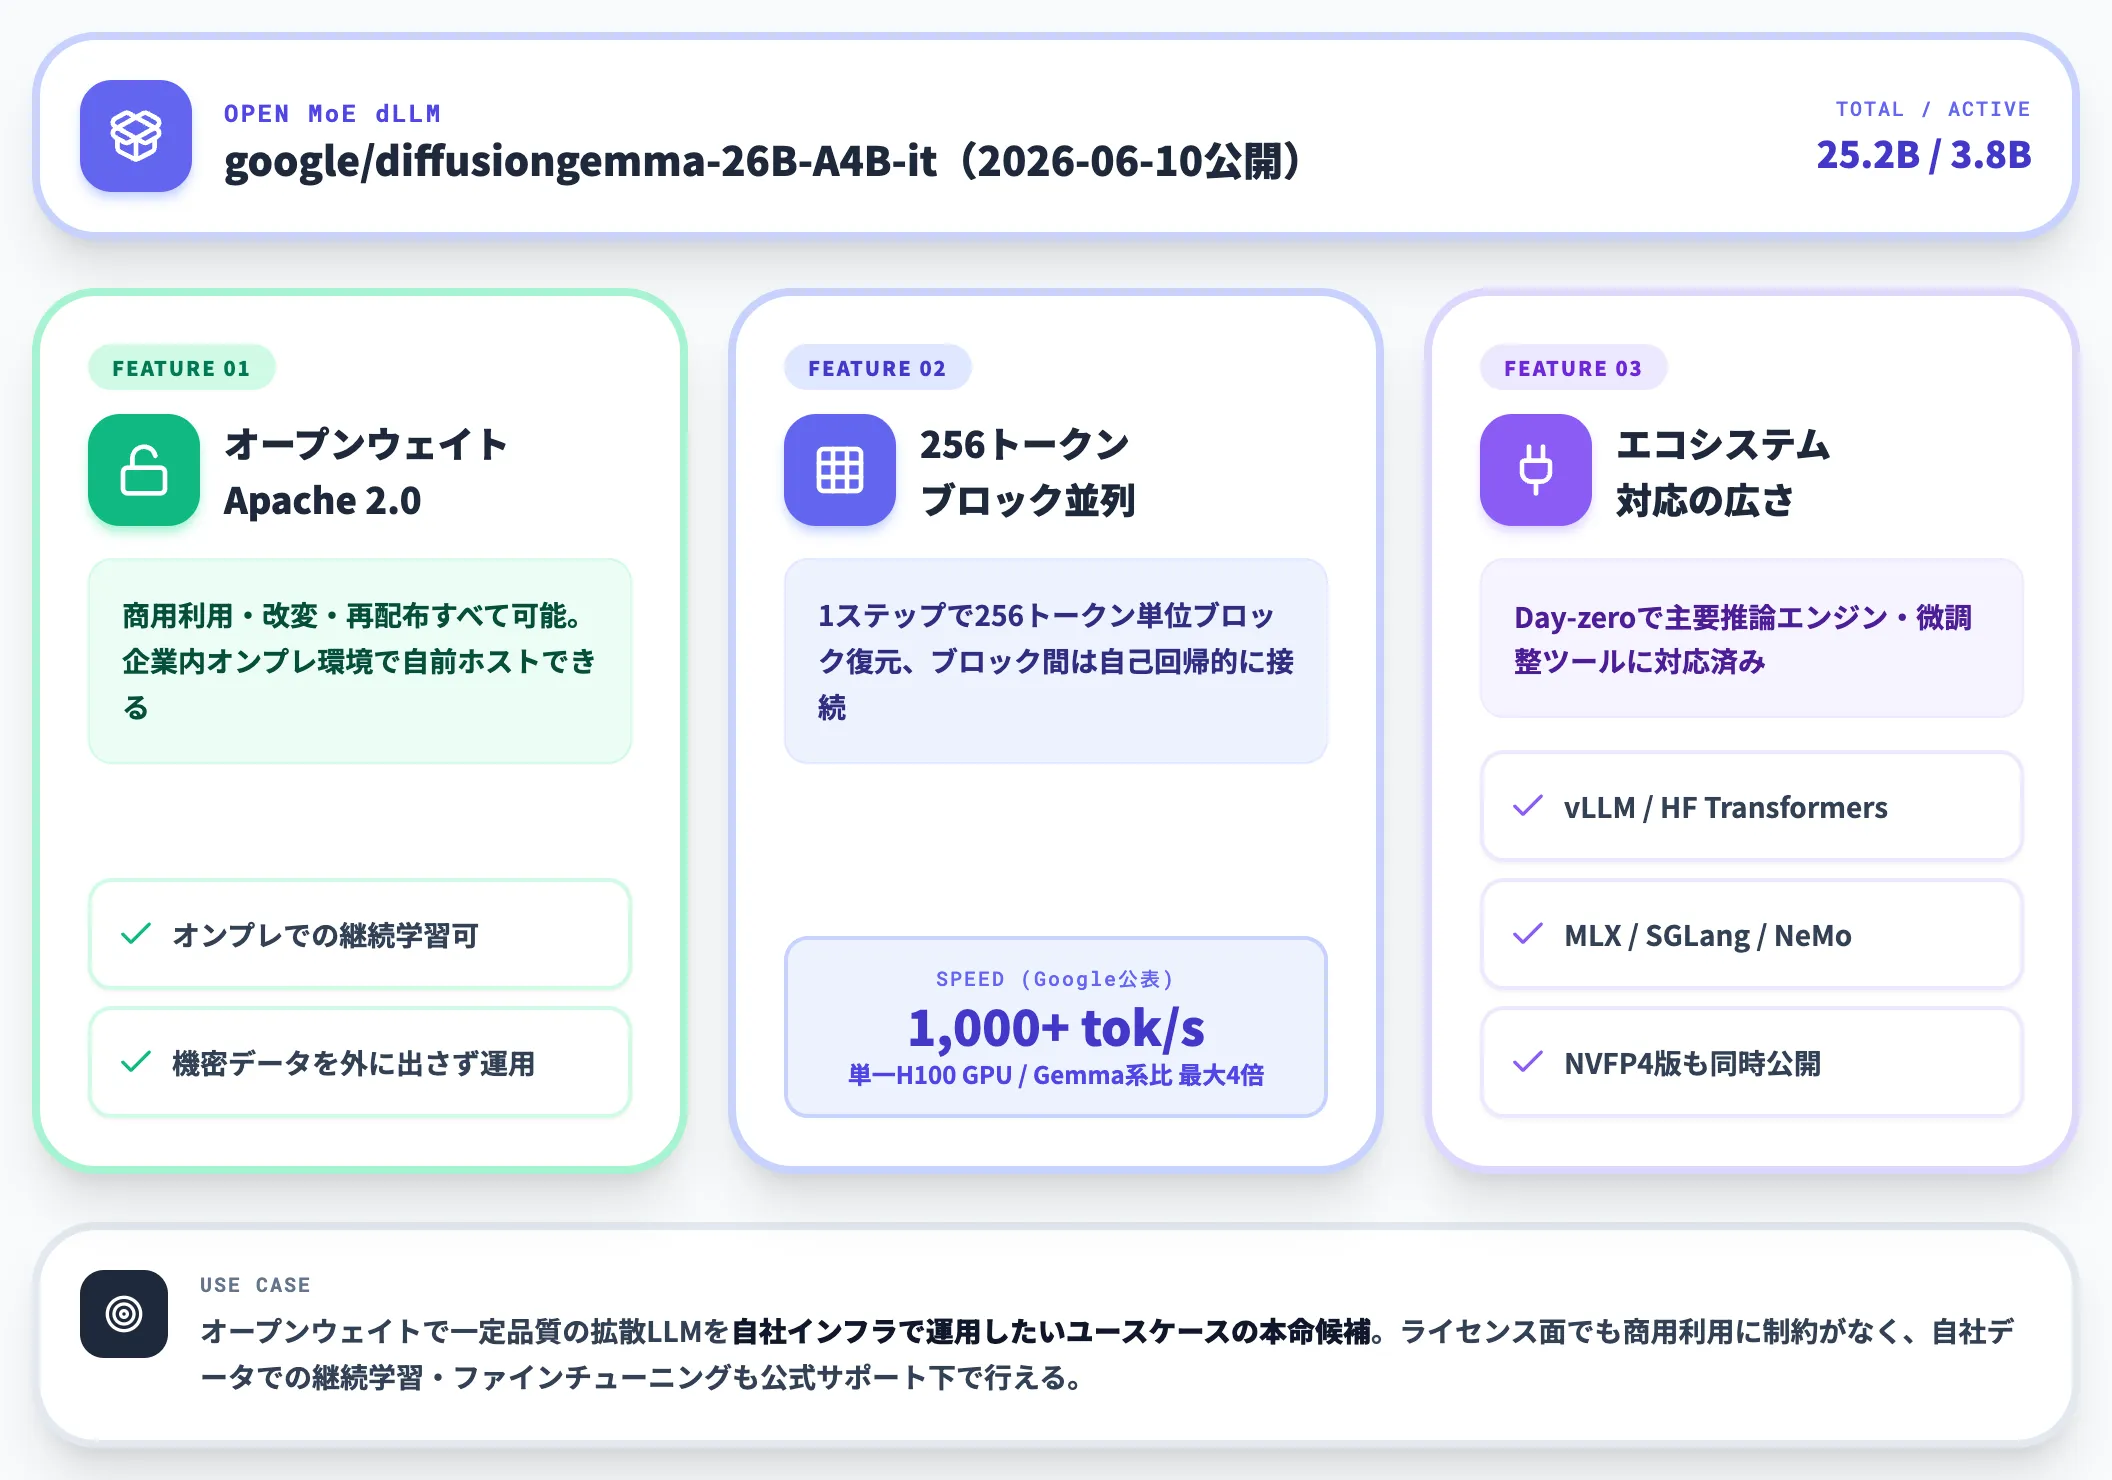
Task: Click the google/diffusiongemma-26B-A4B-it title
Action: pos(762,160)
